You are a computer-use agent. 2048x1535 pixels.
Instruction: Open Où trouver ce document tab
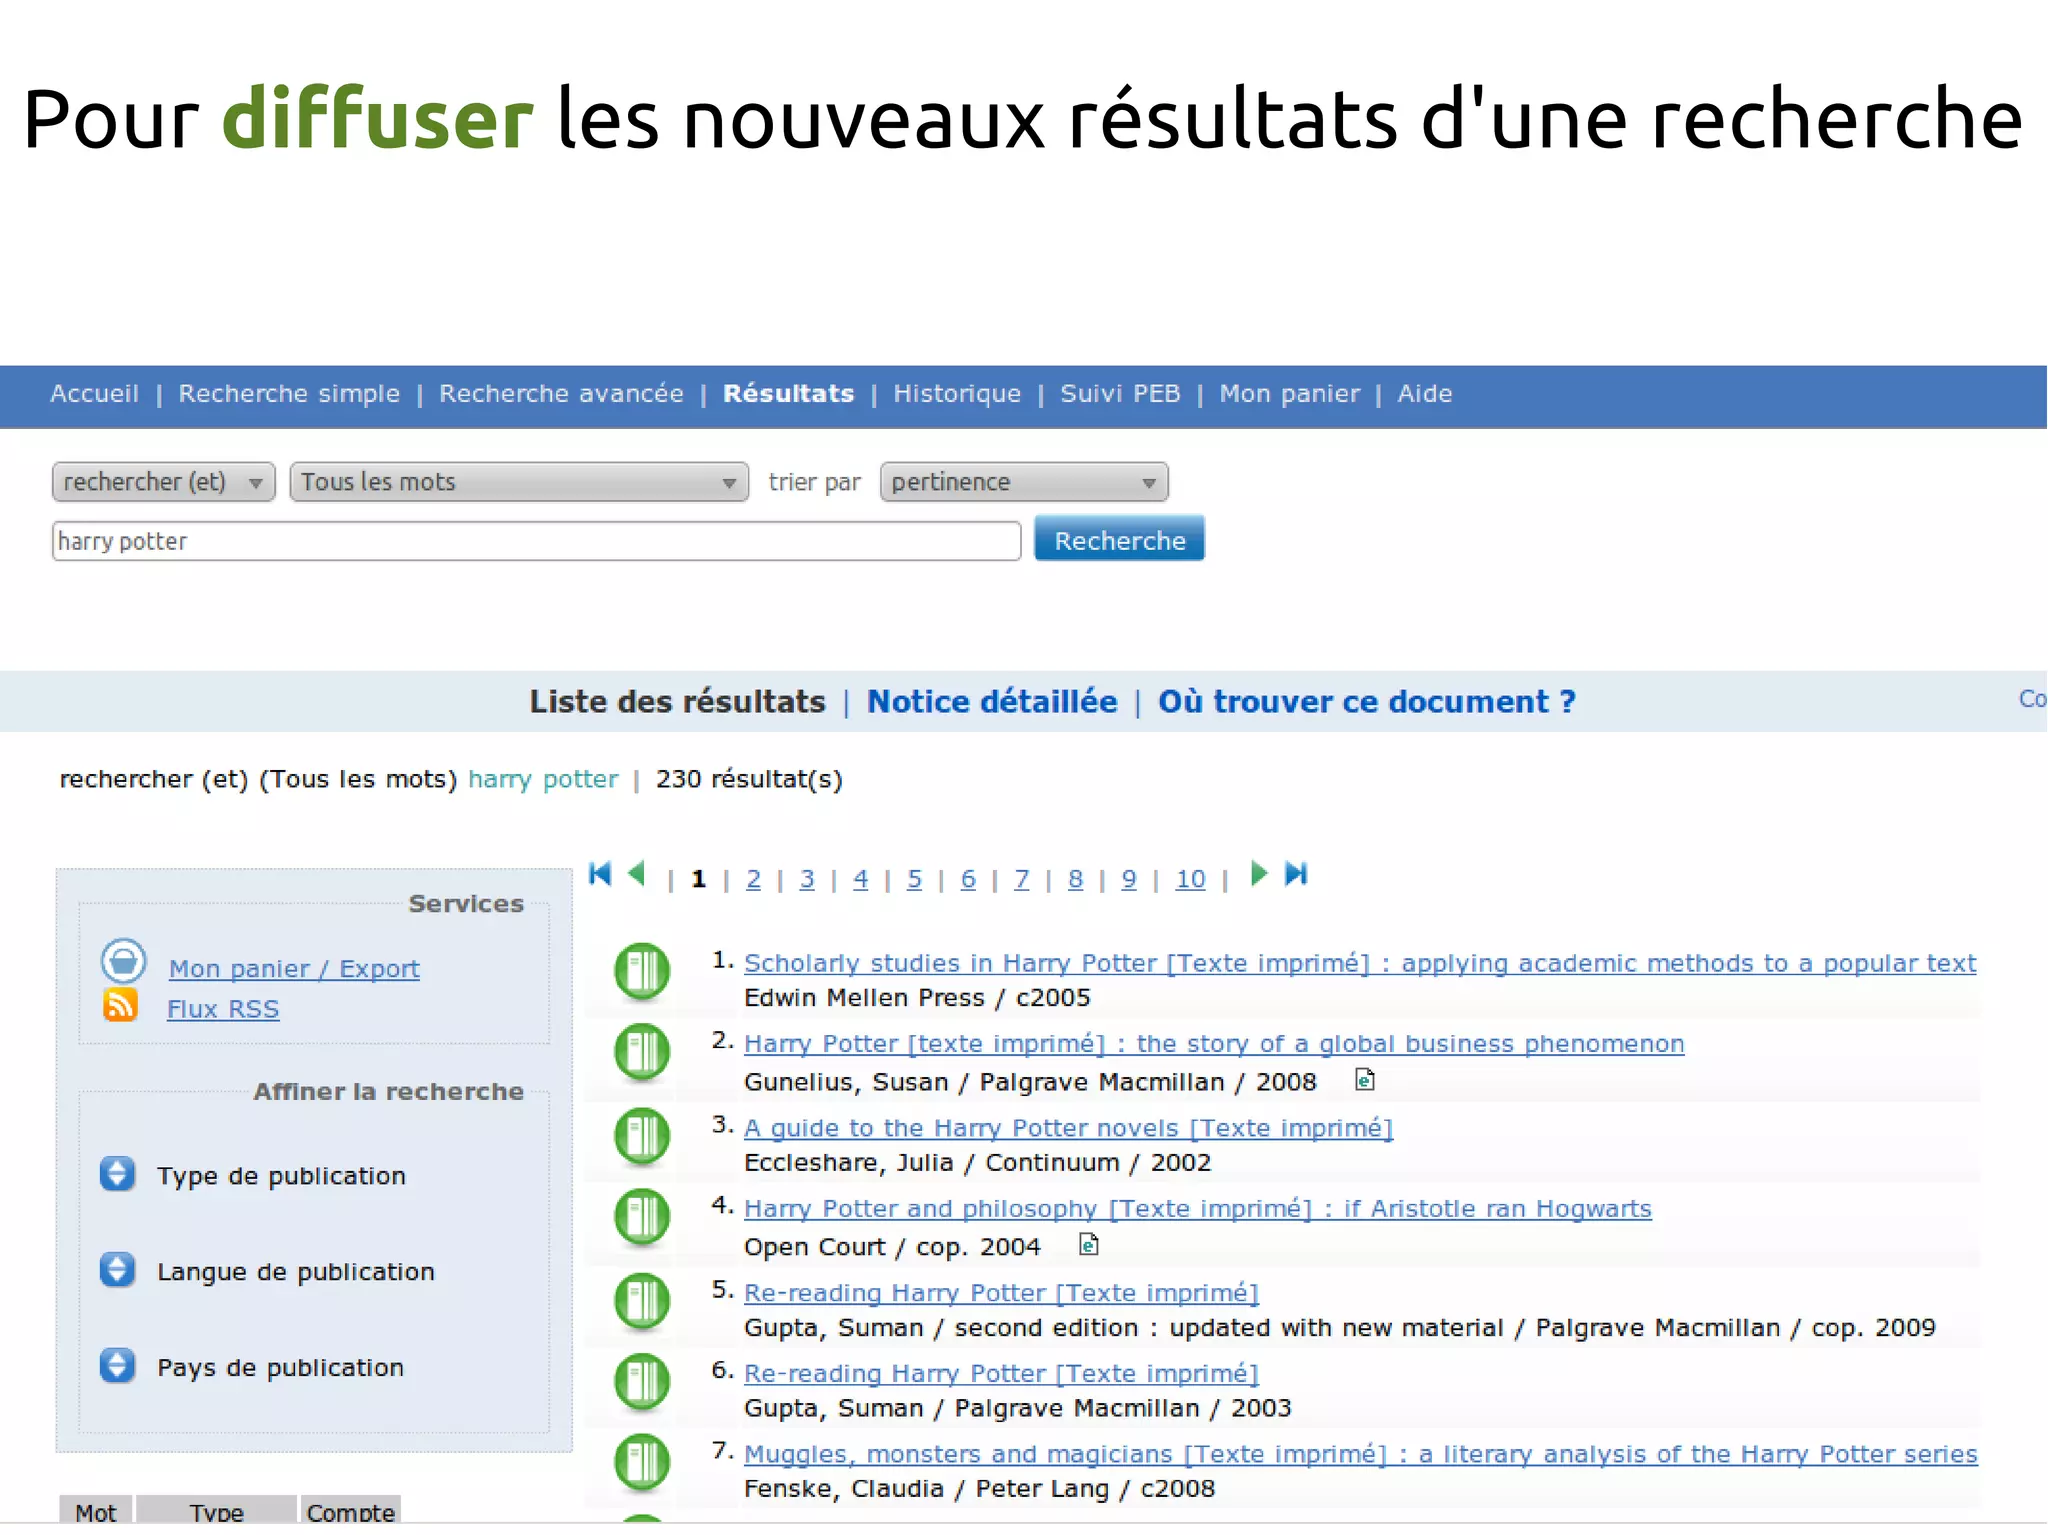1367,702
